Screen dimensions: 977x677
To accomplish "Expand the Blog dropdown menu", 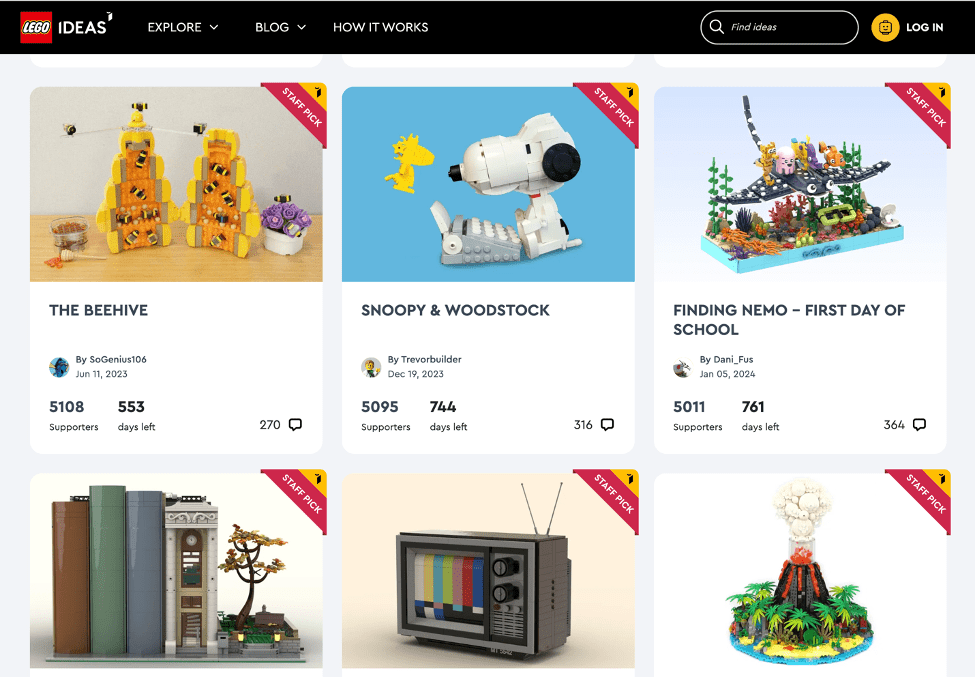I will [280, 27].
